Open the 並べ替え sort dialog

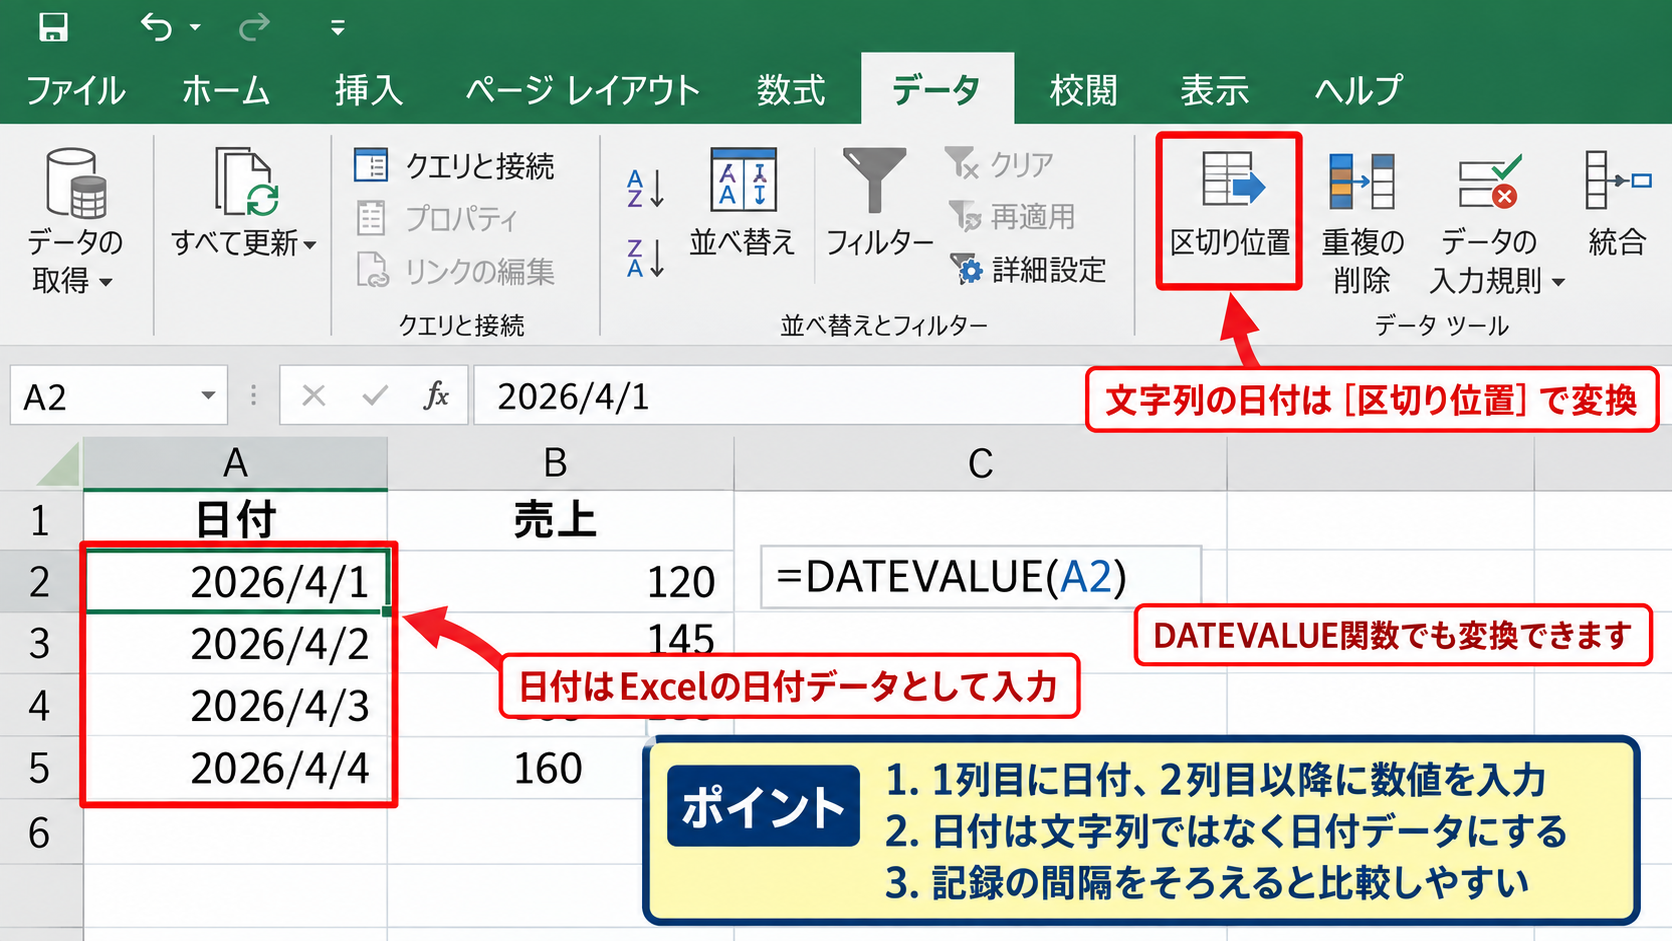pos(742,203)
